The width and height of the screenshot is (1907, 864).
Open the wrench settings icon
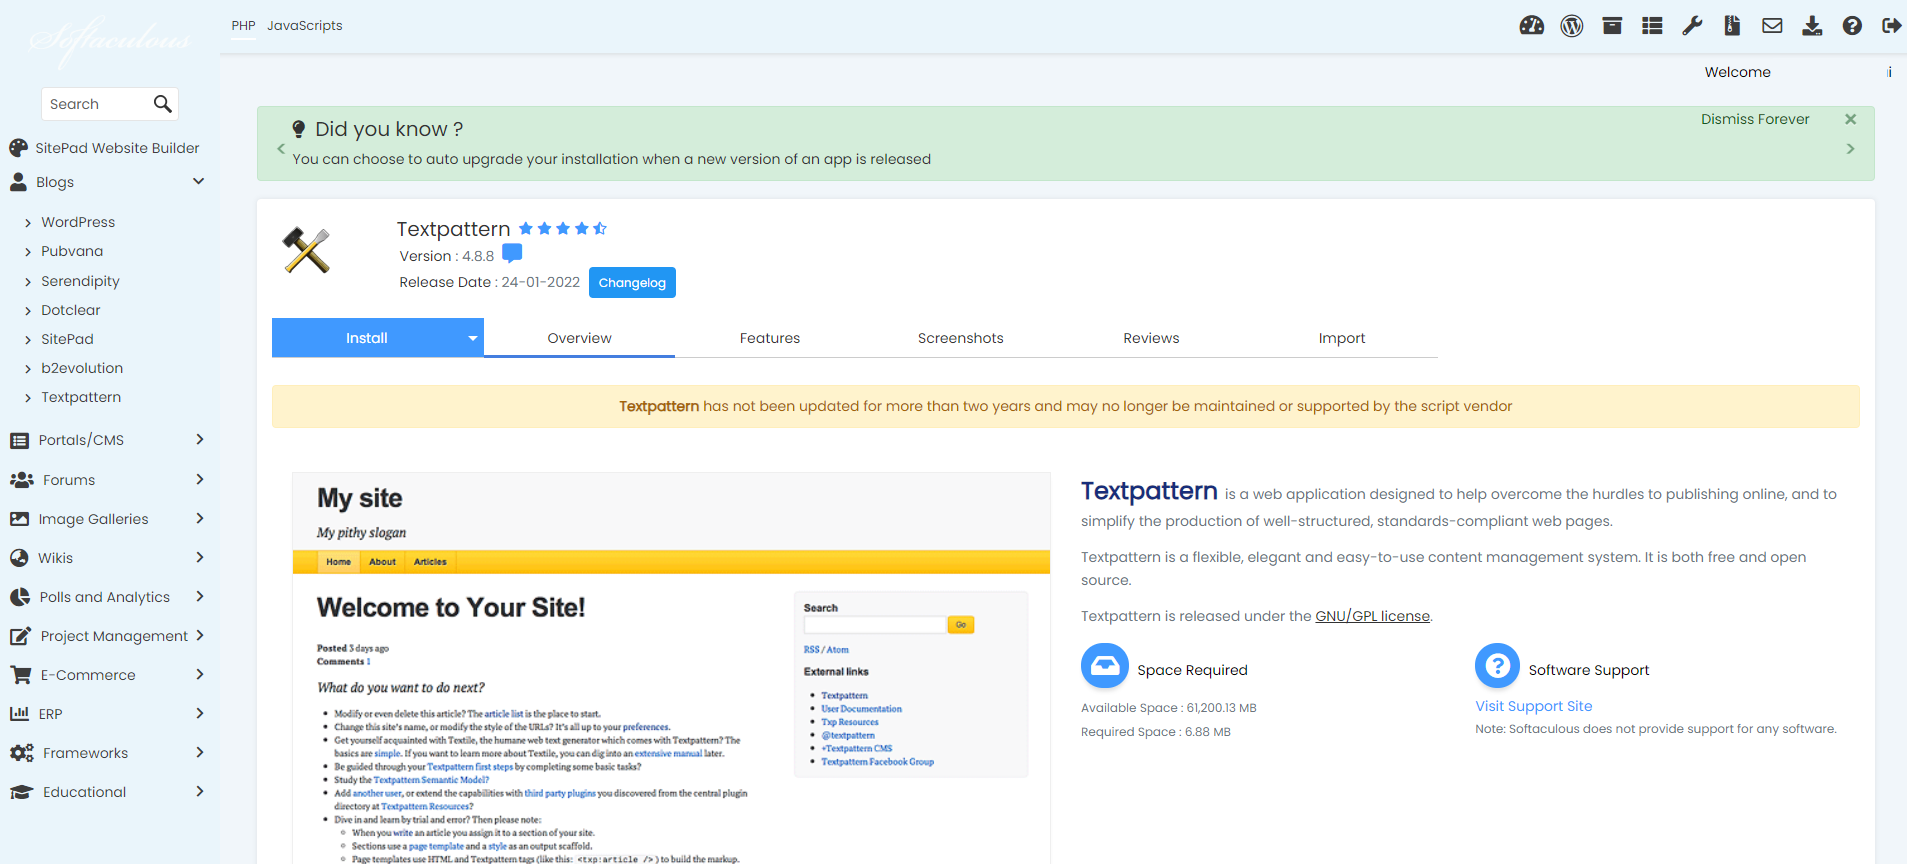click(1692, 26)
